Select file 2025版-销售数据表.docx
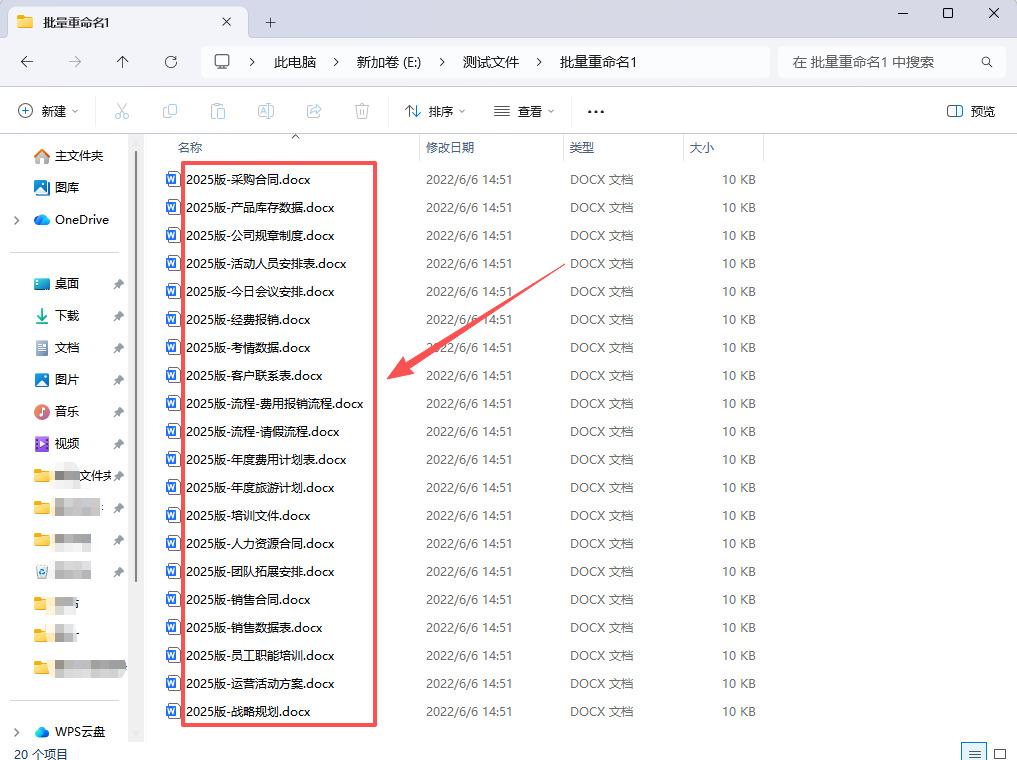Image resolution: width=1017 pixels, height=760 pixels. [x=254, y=627]
